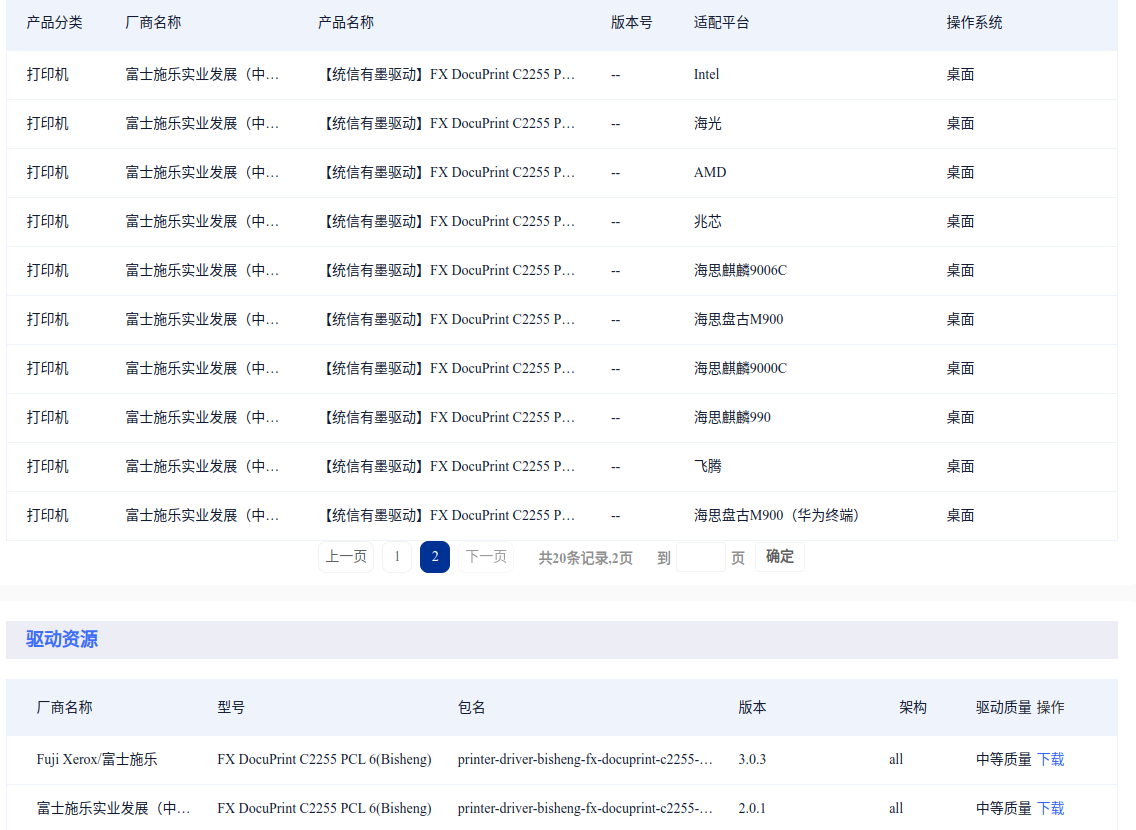Click the 驱动资源 section heading
Viewport: 1136px width, 830px height.
[x=62, y=640]
